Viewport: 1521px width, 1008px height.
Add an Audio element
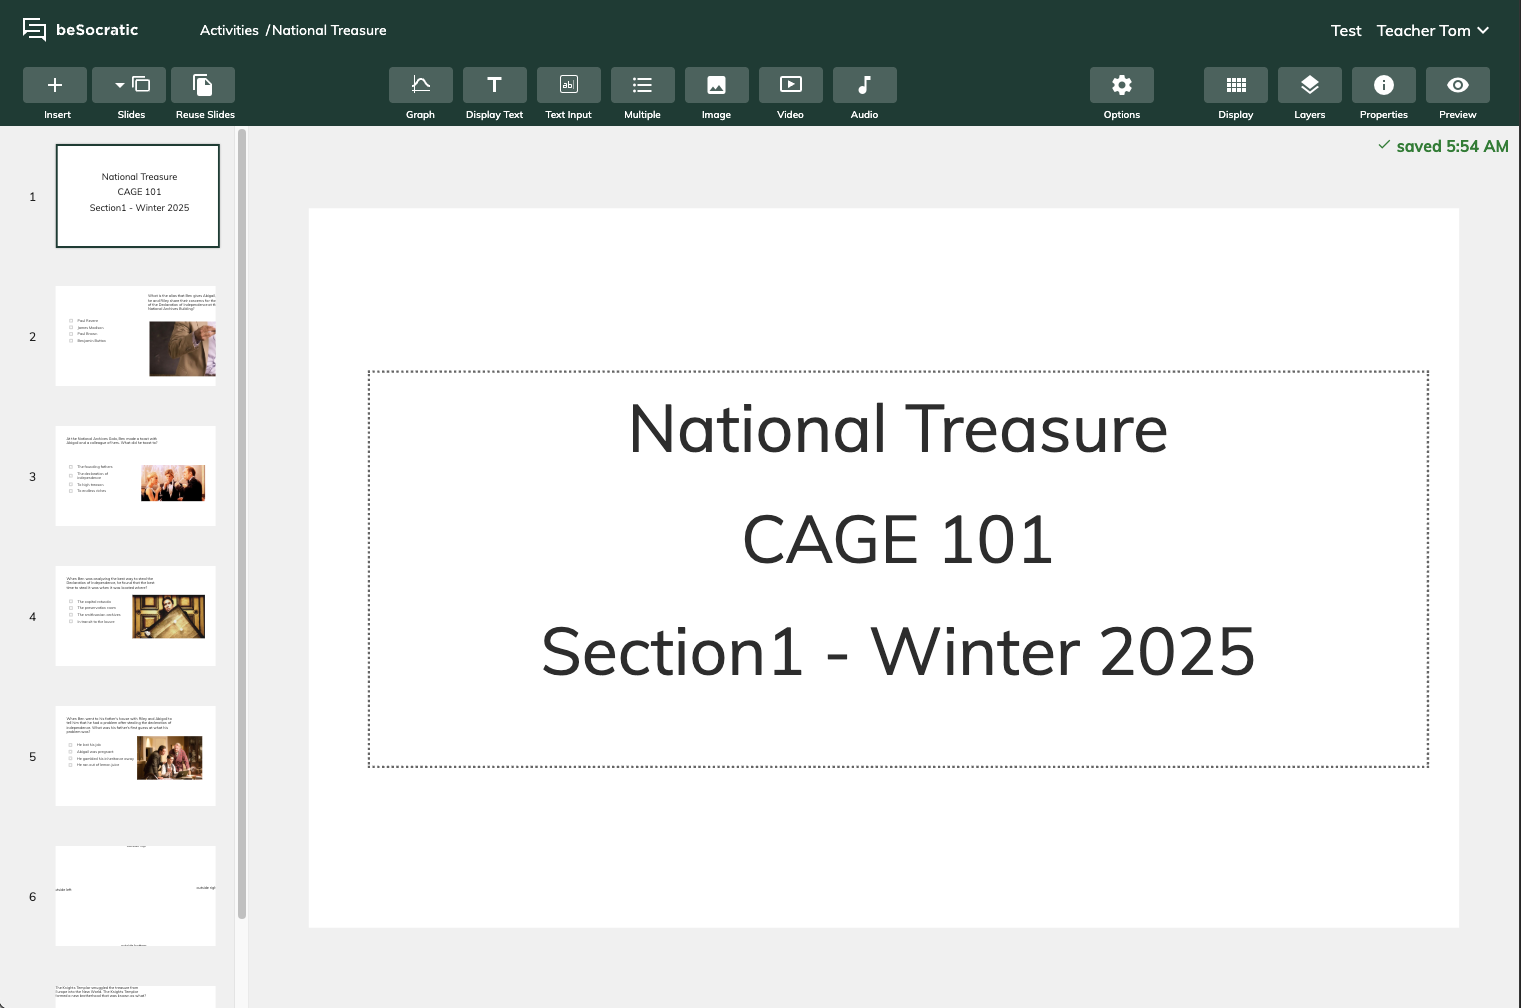point(865,85)
